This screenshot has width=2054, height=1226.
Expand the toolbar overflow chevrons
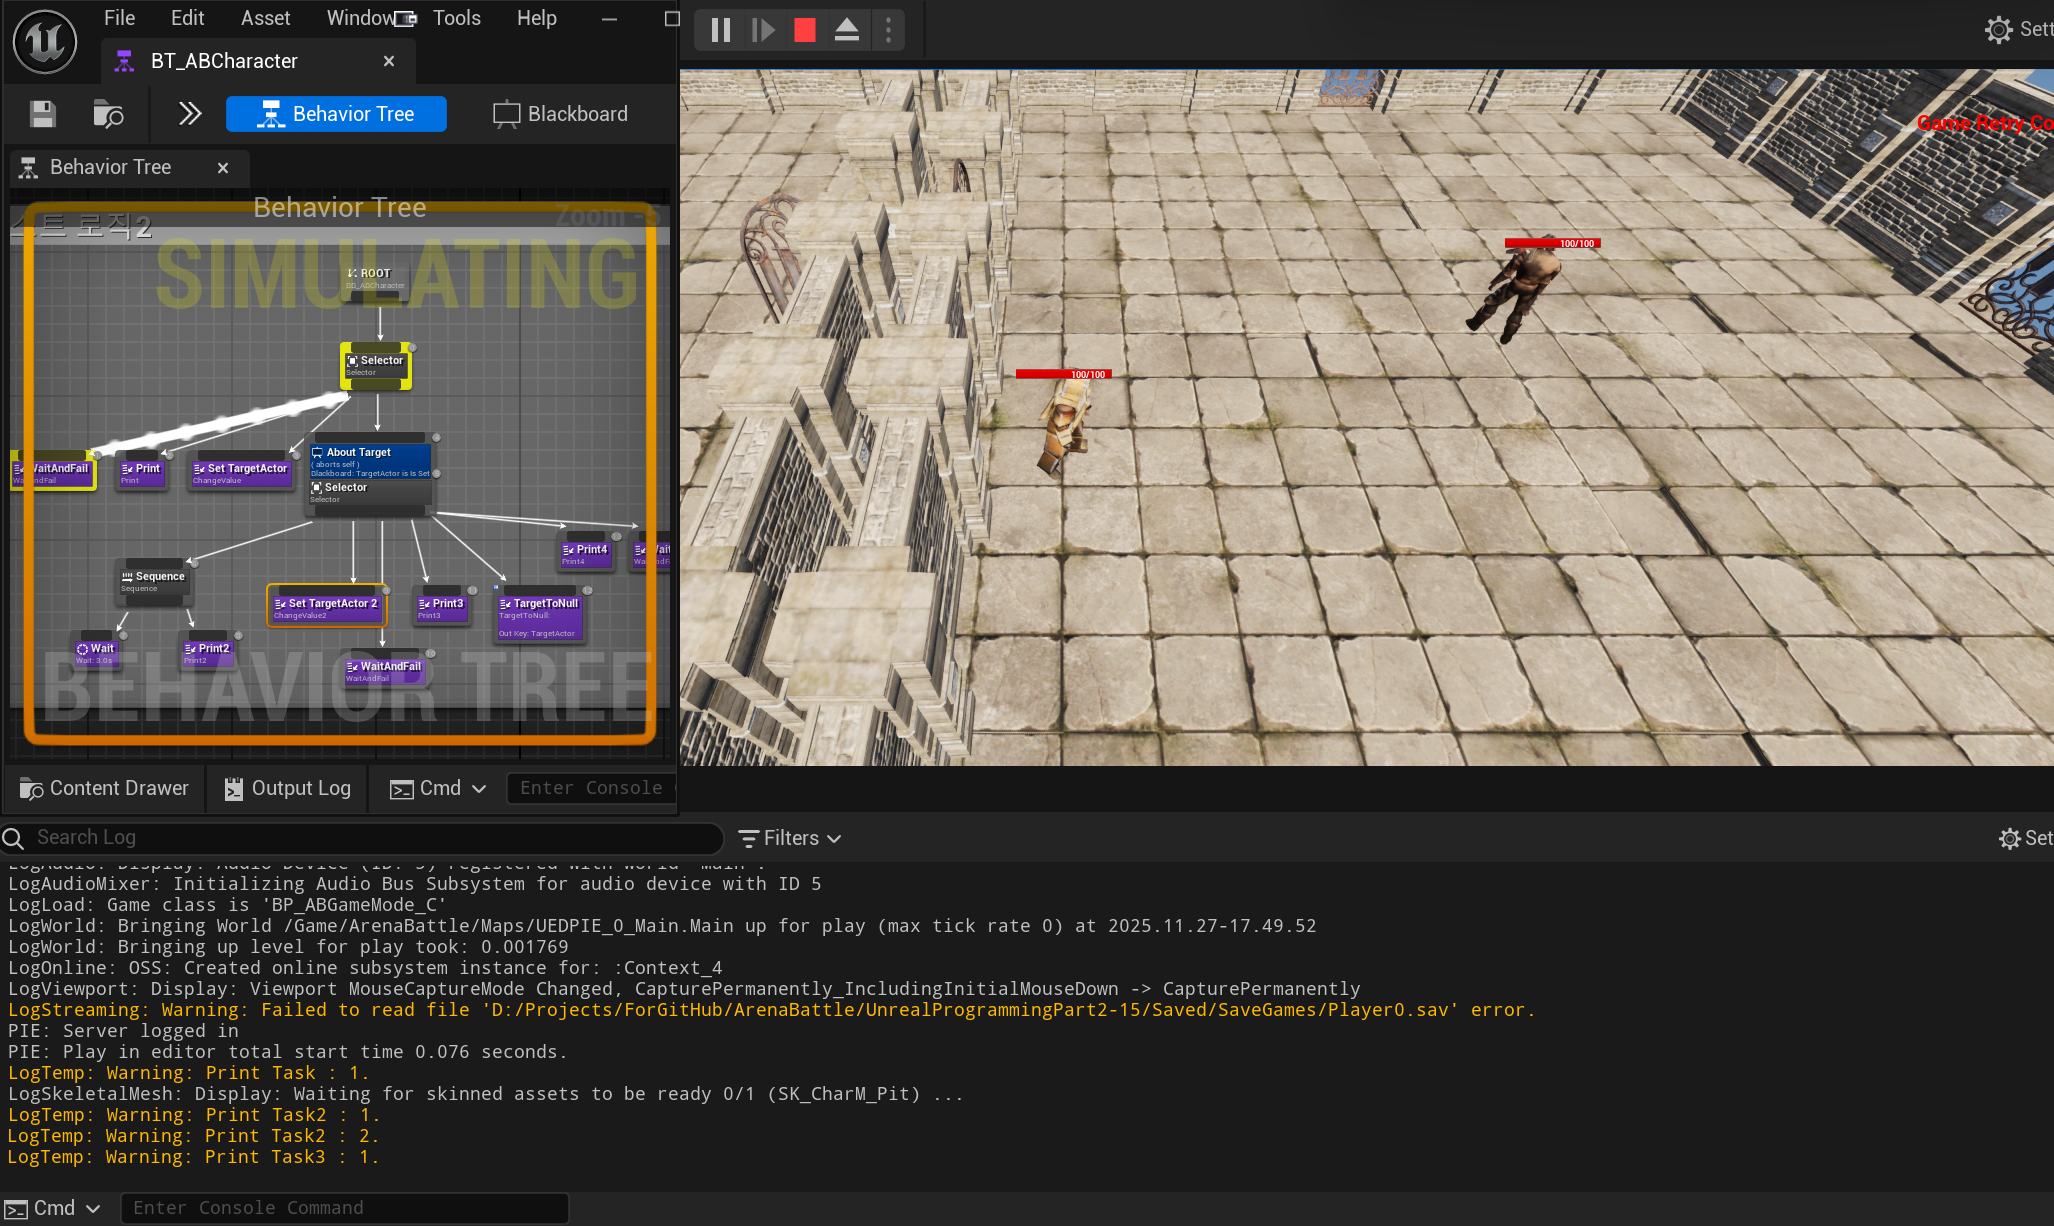189,114
